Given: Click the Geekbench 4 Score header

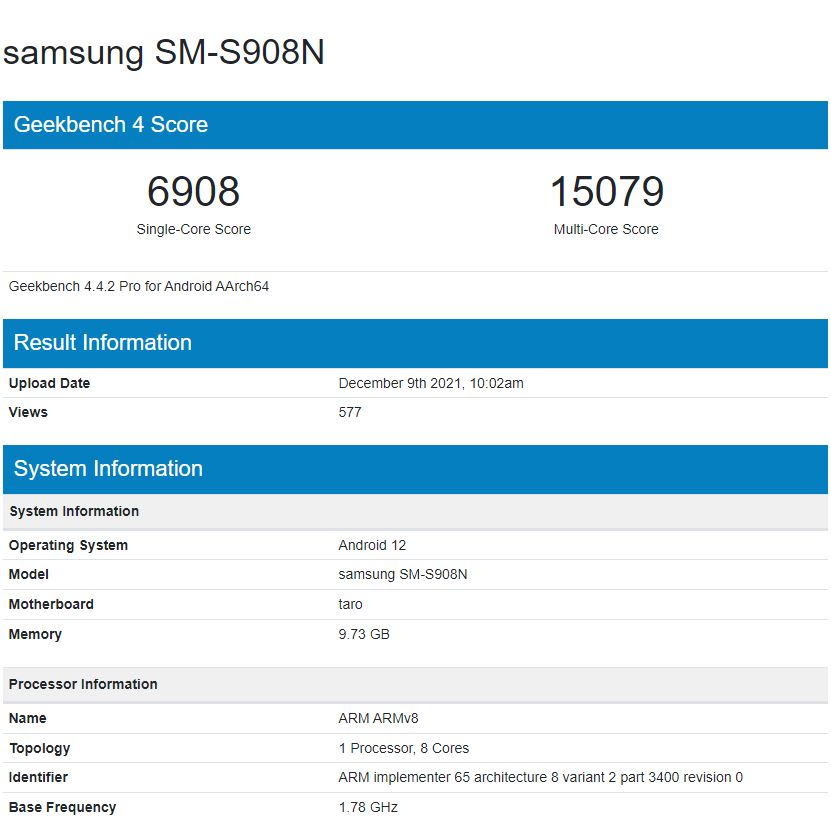Looking at the screenshot, I should pyautogui.click(x=111, y=125).
